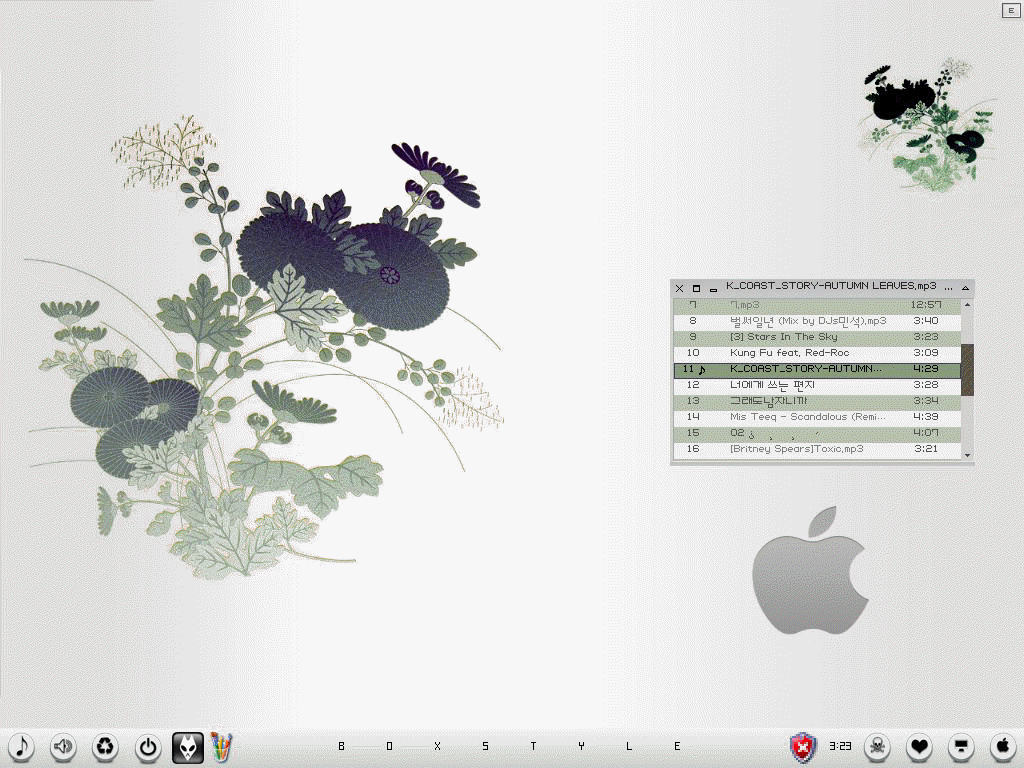Select track 10 Kung Fu feat. Red-Roc
This screenshot has width=1024, height=768.
(789, 353)
